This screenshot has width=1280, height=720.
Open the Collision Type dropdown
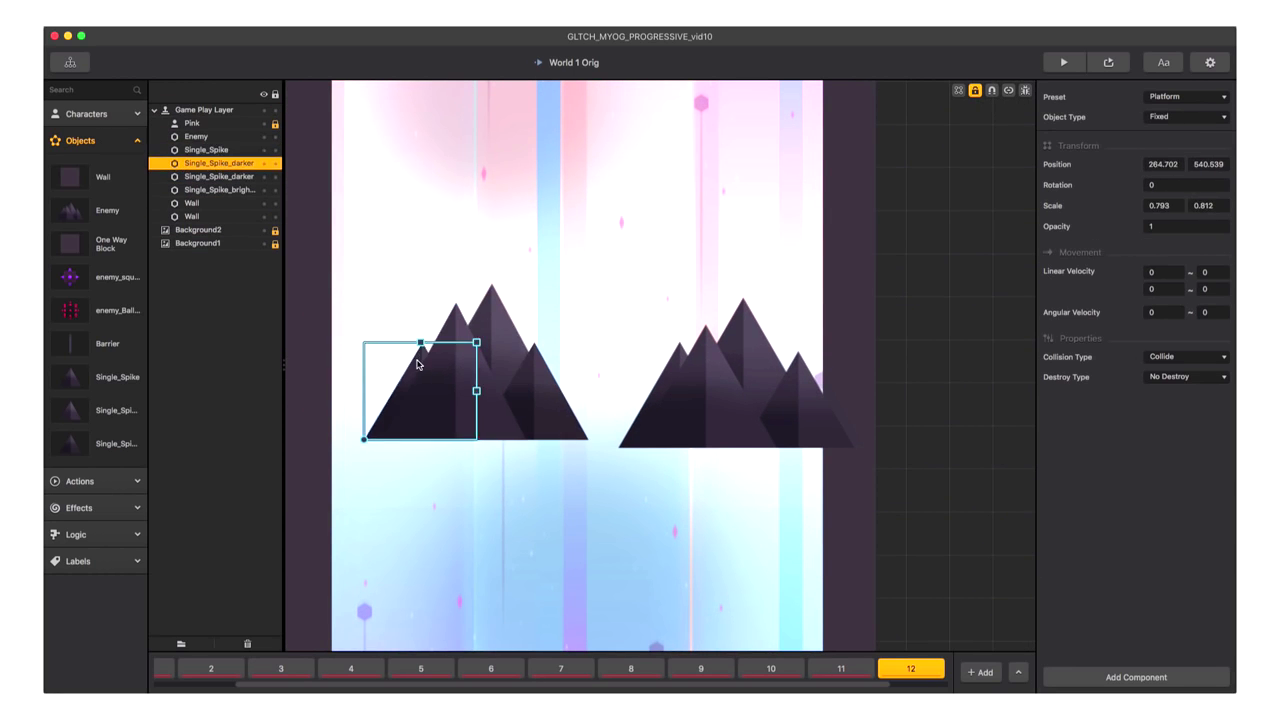(1187, 357)
